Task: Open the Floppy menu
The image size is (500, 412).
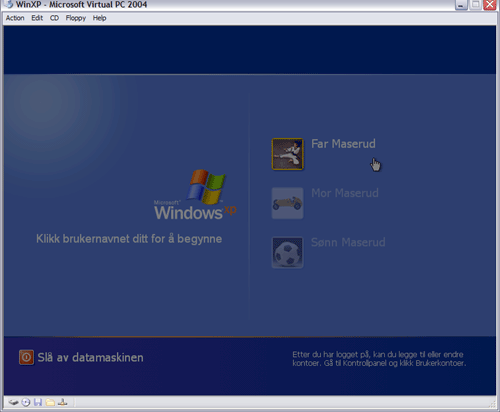Action: (x=76, y=18)
